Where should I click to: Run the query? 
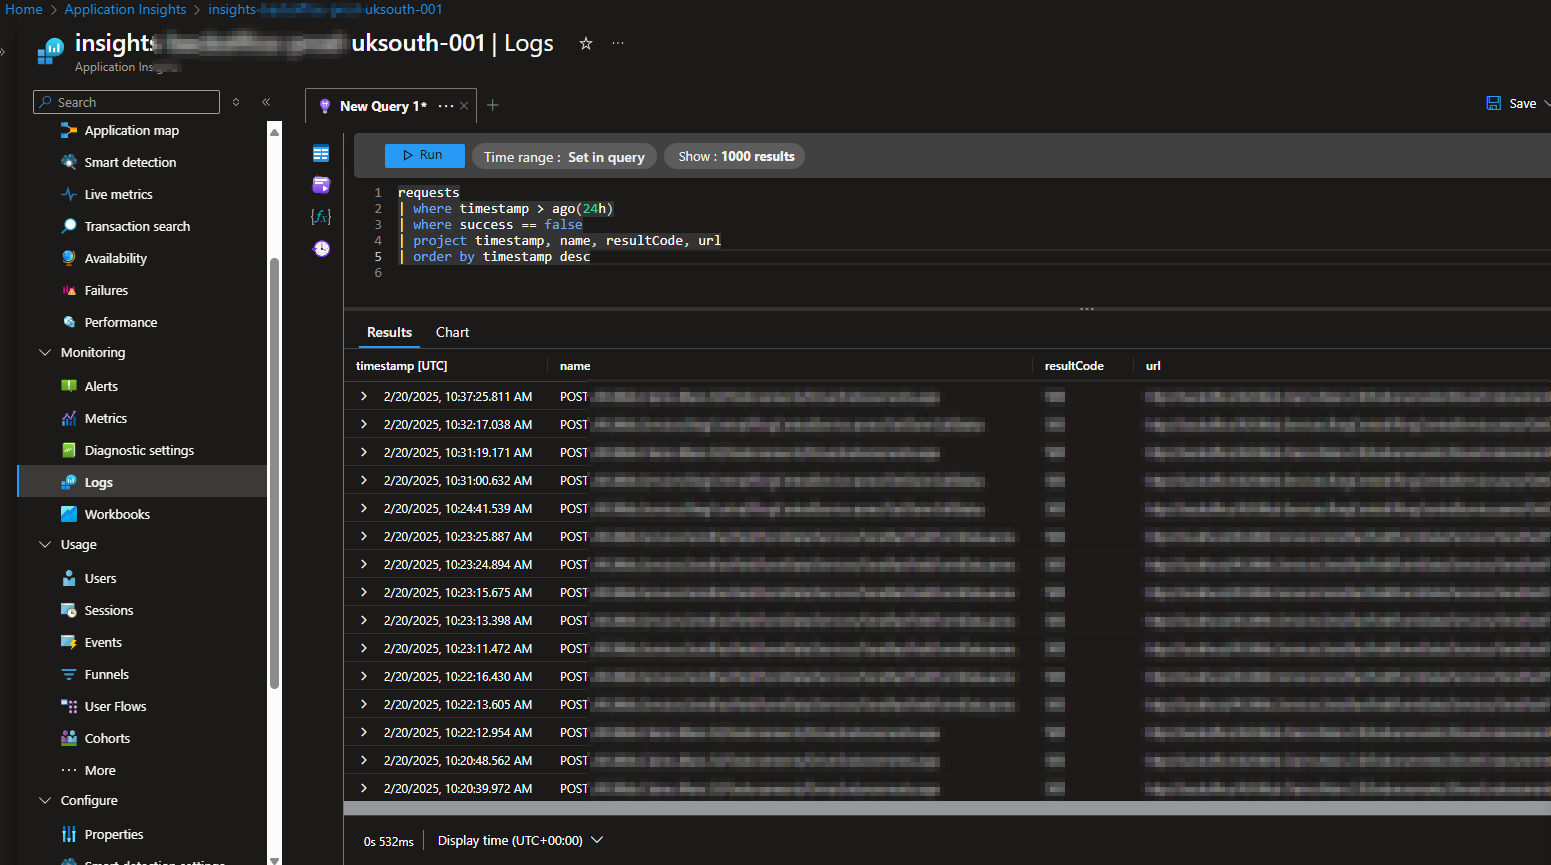click(x=424, y=155)
